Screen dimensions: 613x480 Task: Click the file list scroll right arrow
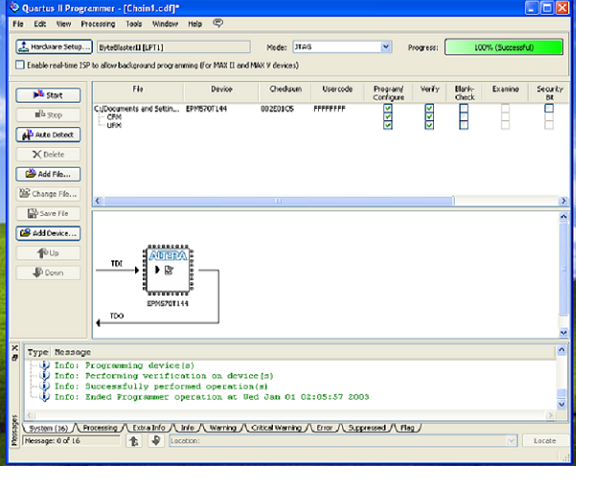563,201
